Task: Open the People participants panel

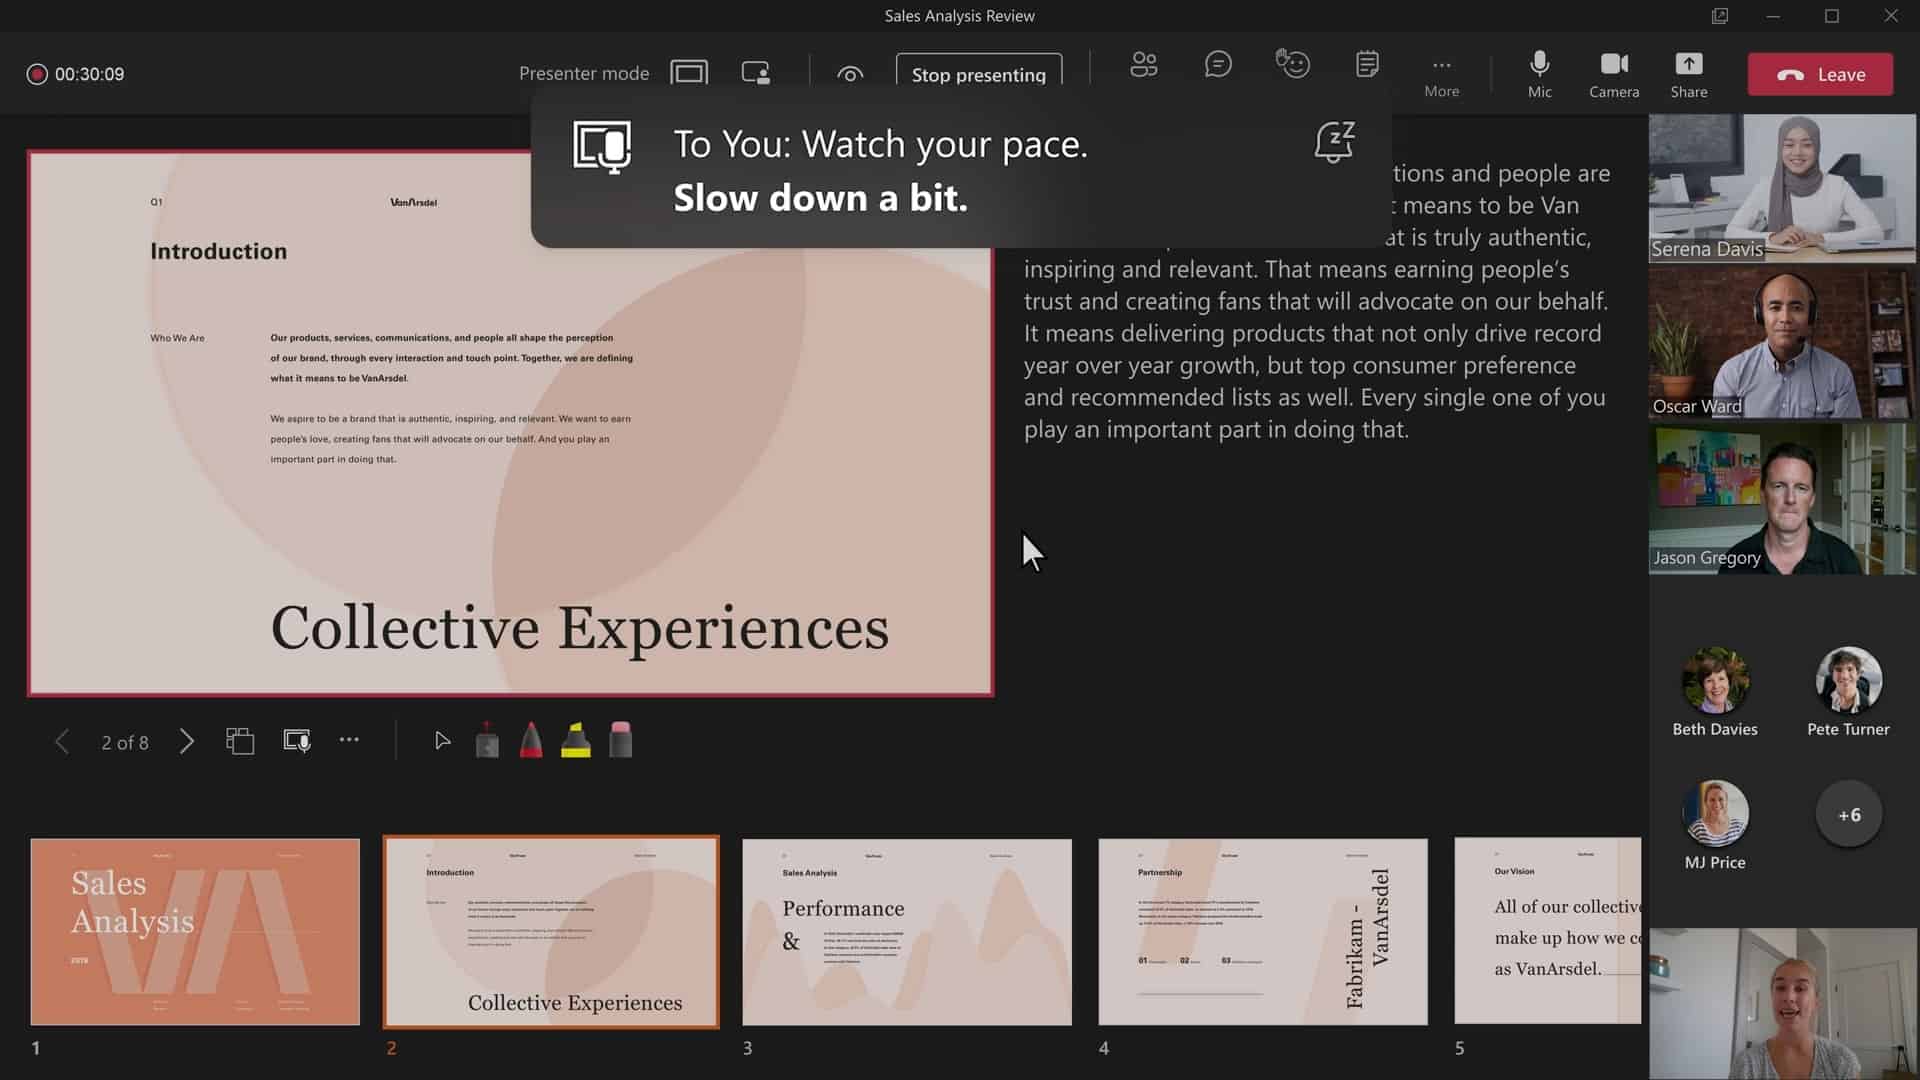Action: tap(1143, 65)
